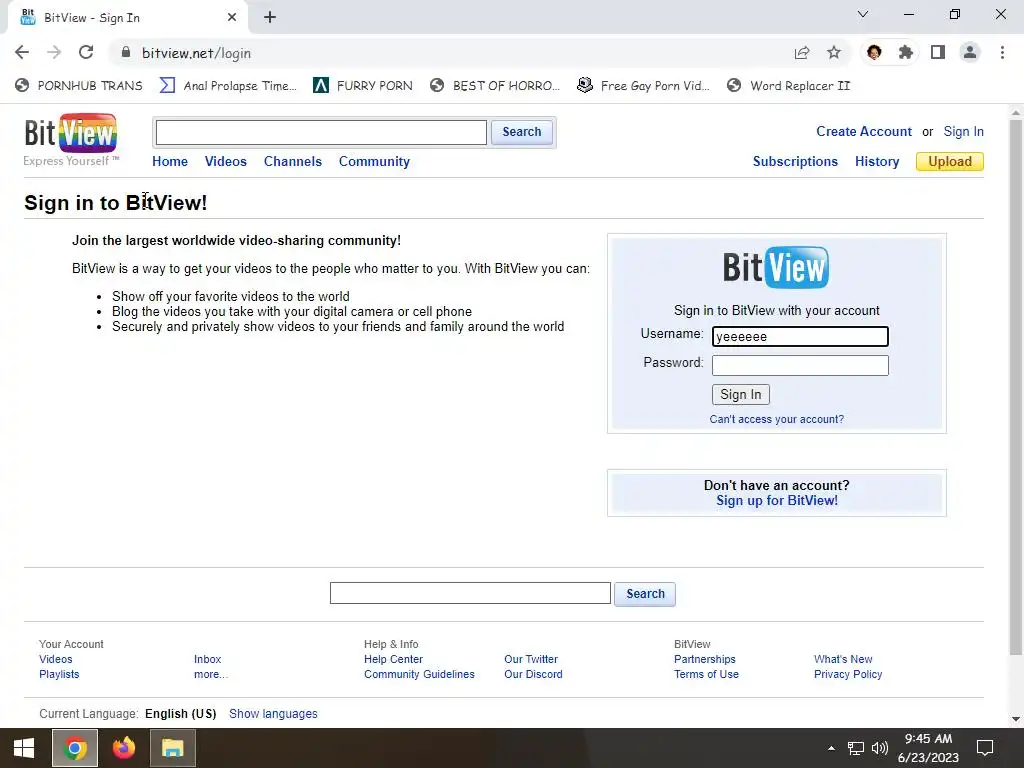Click the bottom search input field
Viewport: 1024px width, 768px height.
click(x=470, y=593)
